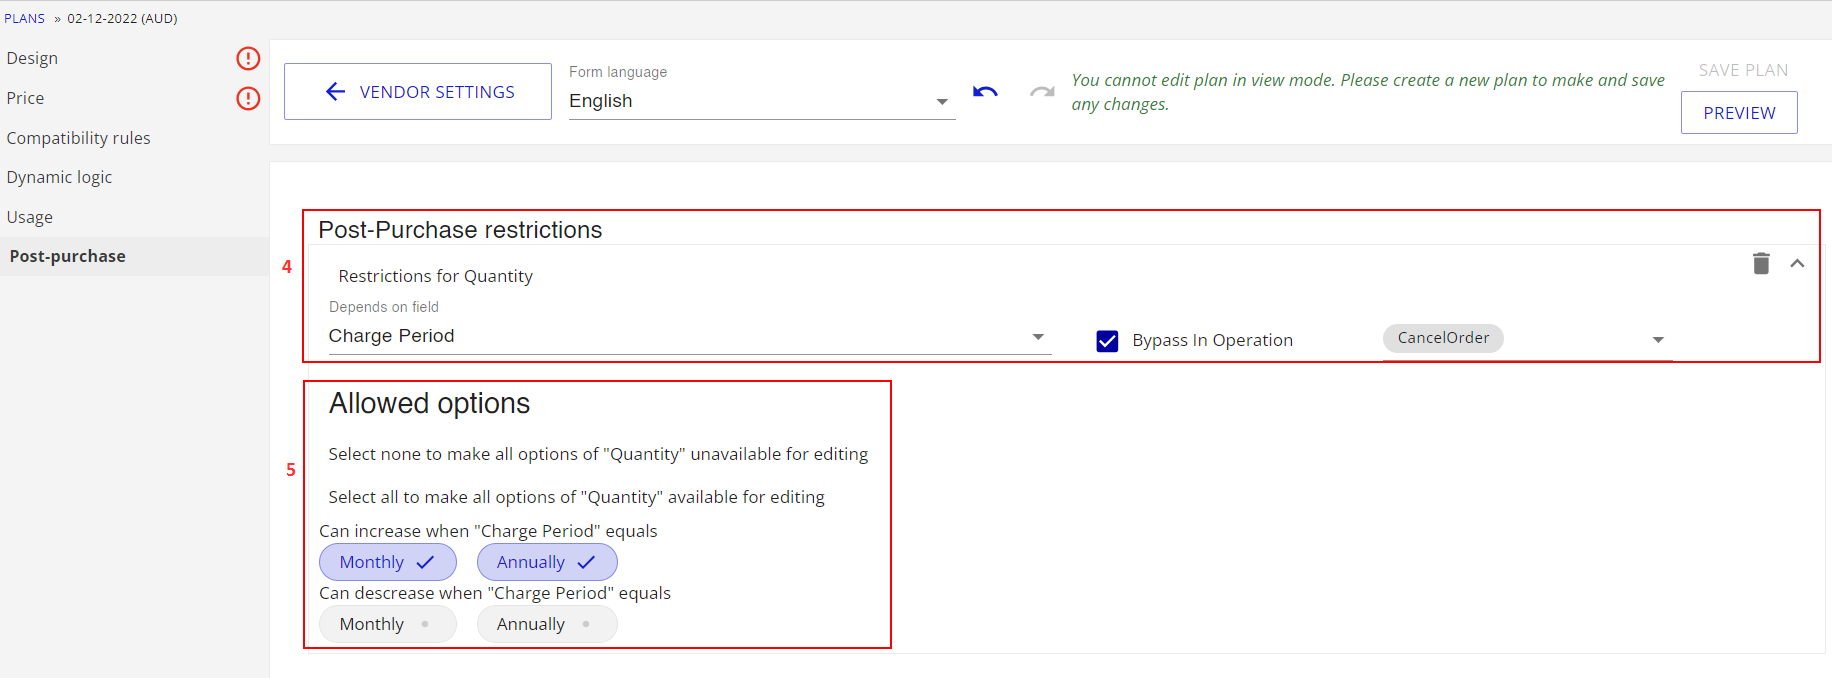Image resolution: width=1832 pixels, height=678 pixels.
Task: Open Compatibility rules section
Action: click(x=78, y=138)
